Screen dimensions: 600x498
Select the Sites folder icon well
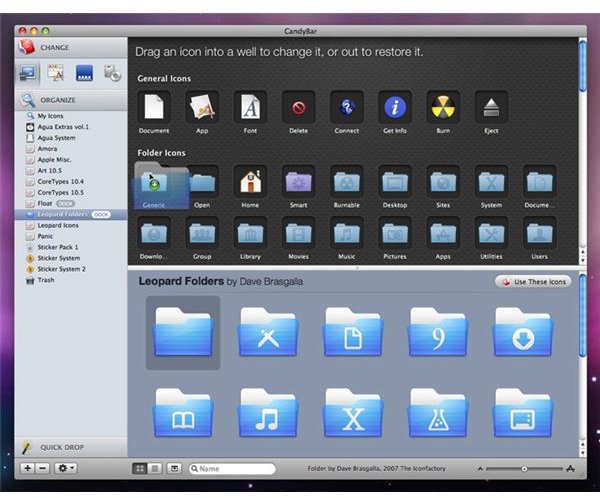pyautogui.click(x=443, y=181)
